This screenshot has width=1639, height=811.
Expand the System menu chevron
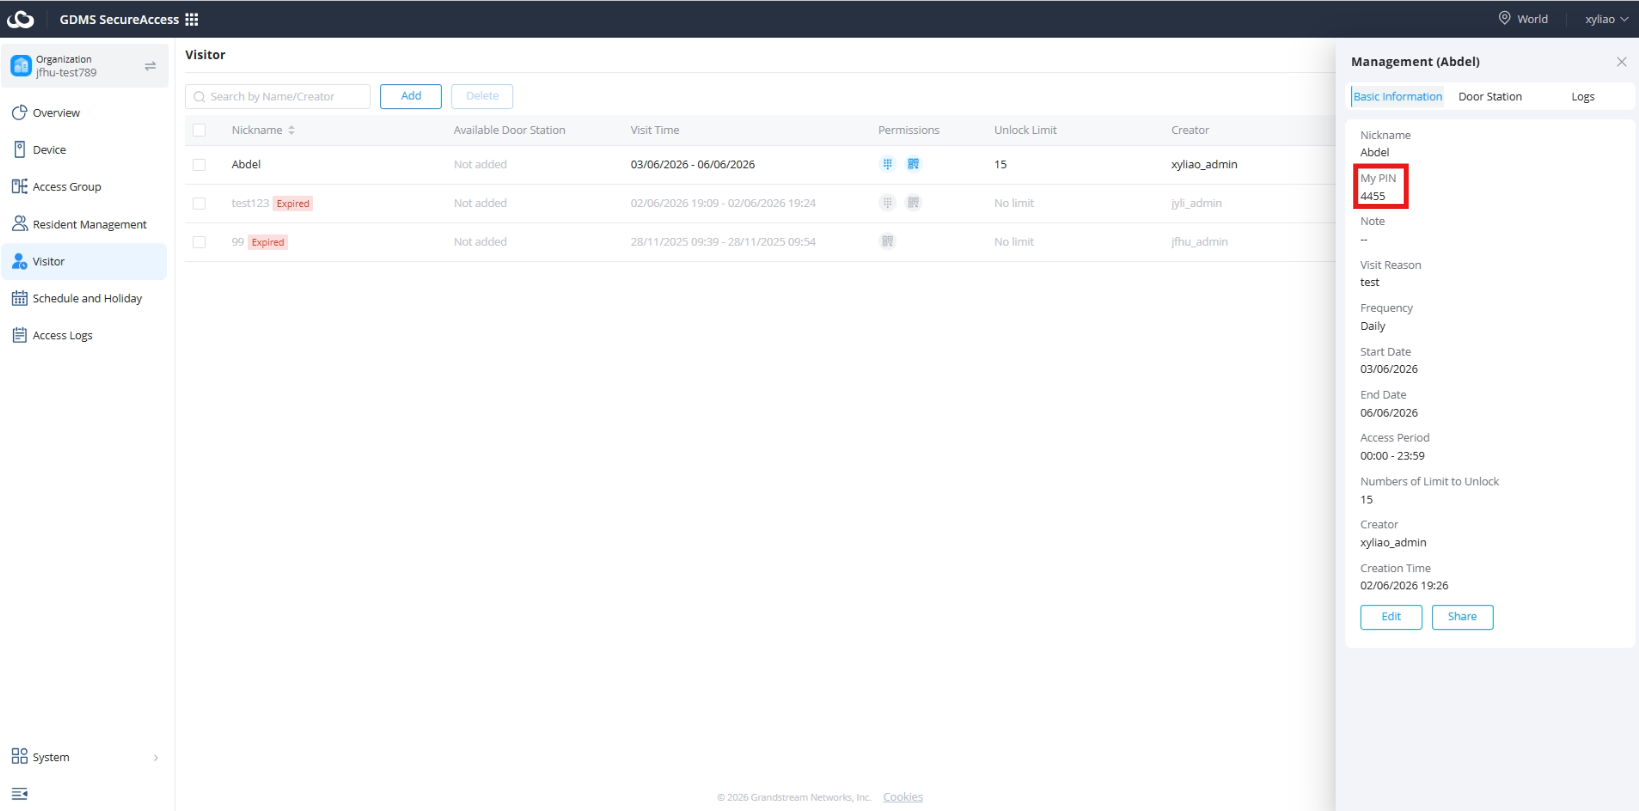tap(155, 757)
